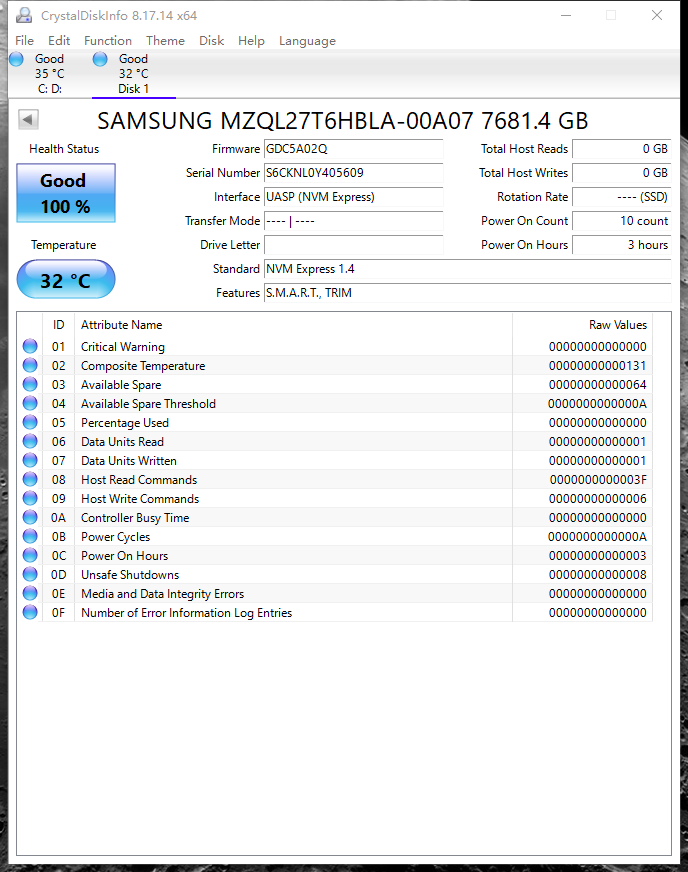Click the Rotation Rate value
This screenshot has height=872, width=688.
tap(621, 197)
